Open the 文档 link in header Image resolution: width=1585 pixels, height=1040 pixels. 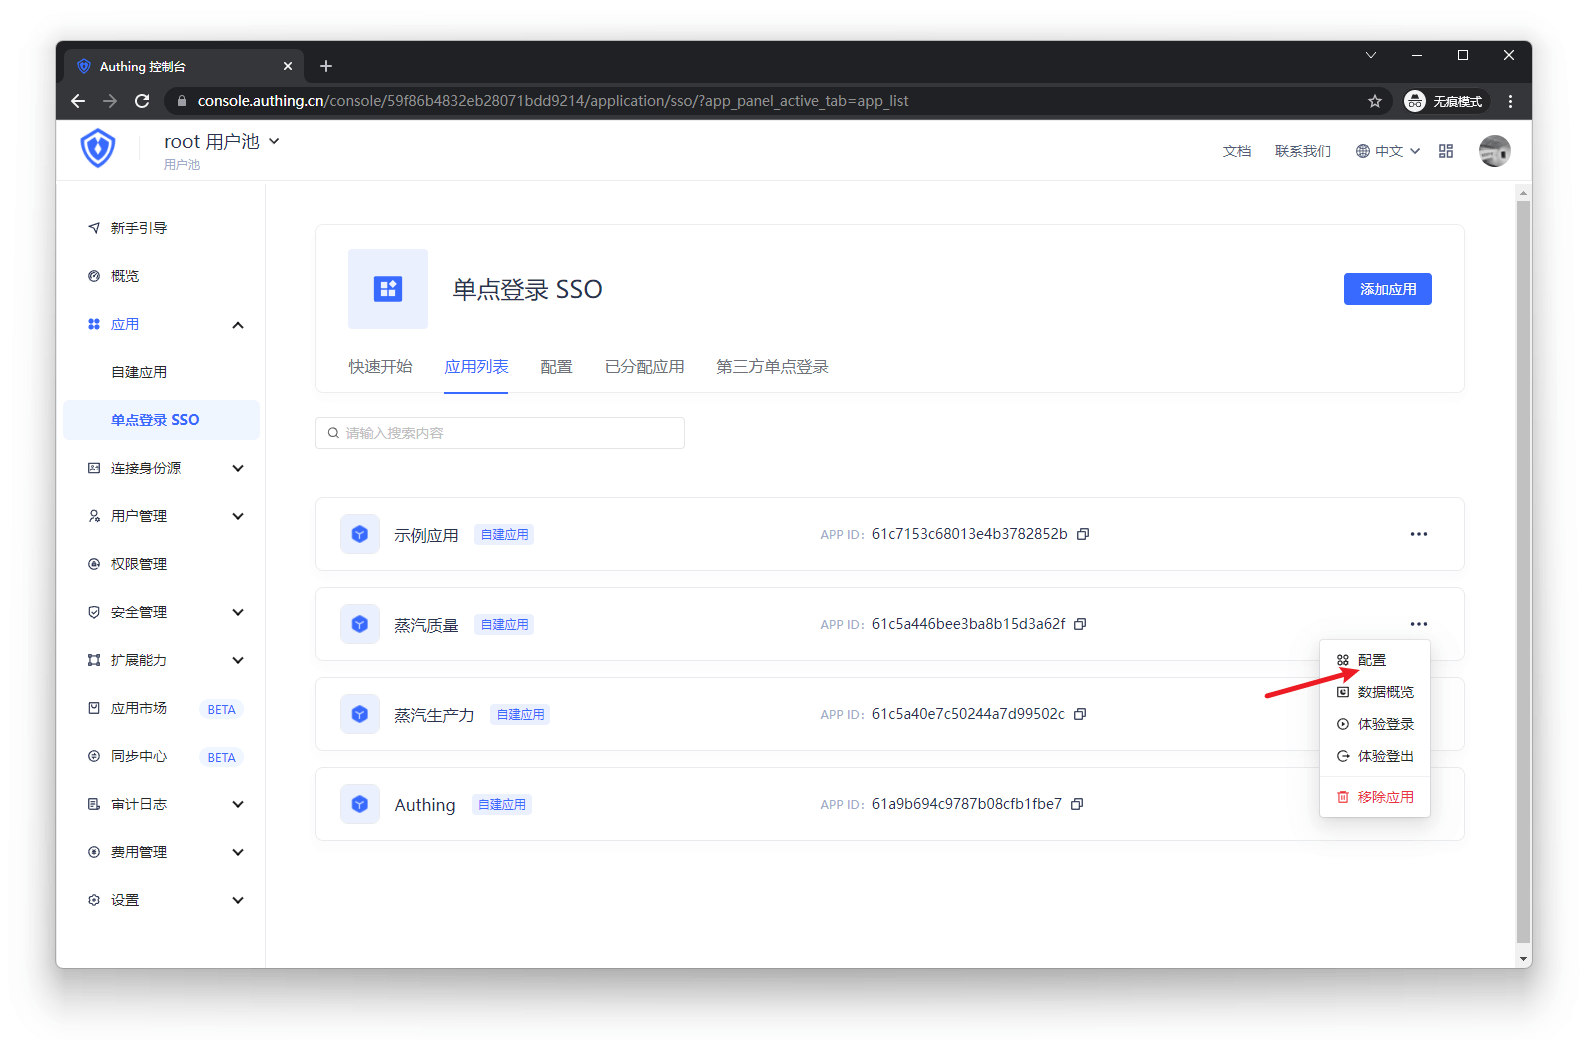[x=1236, y=151]
